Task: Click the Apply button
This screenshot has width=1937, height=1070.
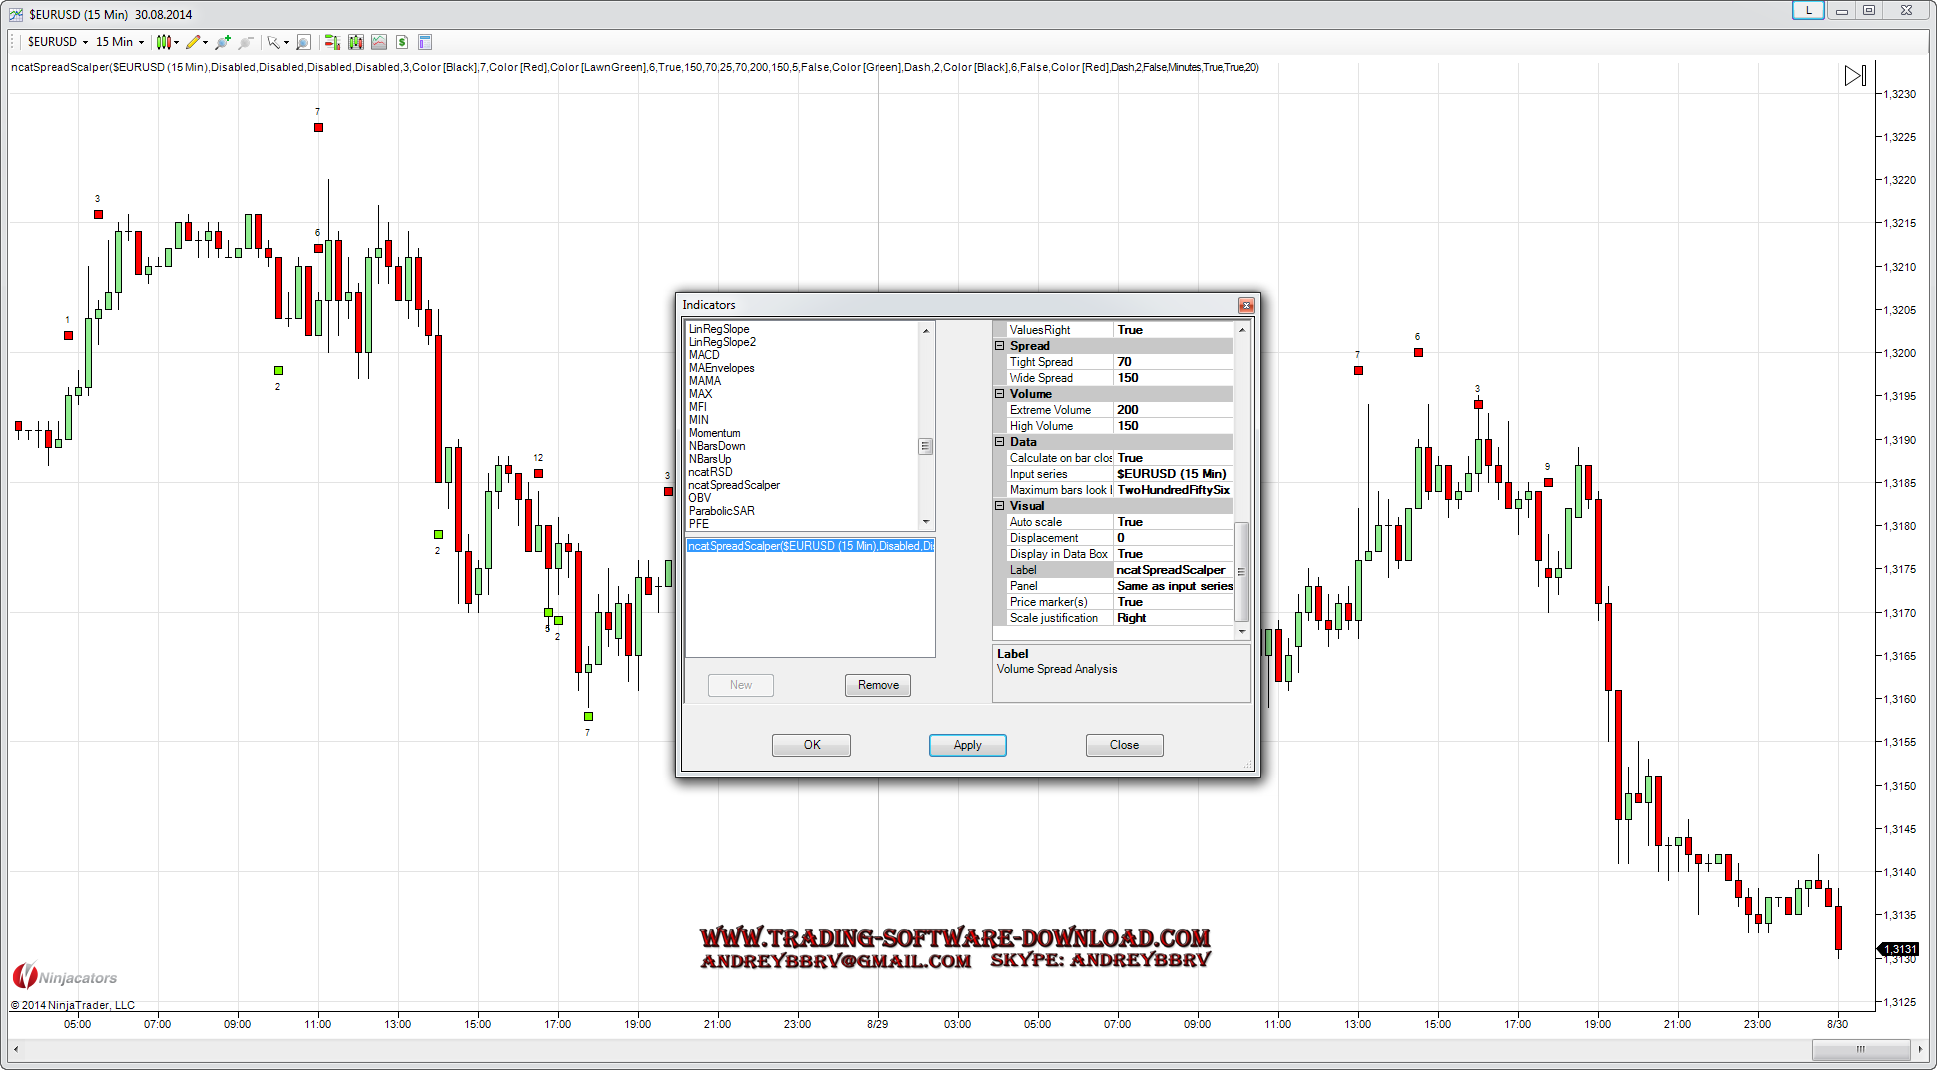Action: pyautogui.click(x=967, y=745)
